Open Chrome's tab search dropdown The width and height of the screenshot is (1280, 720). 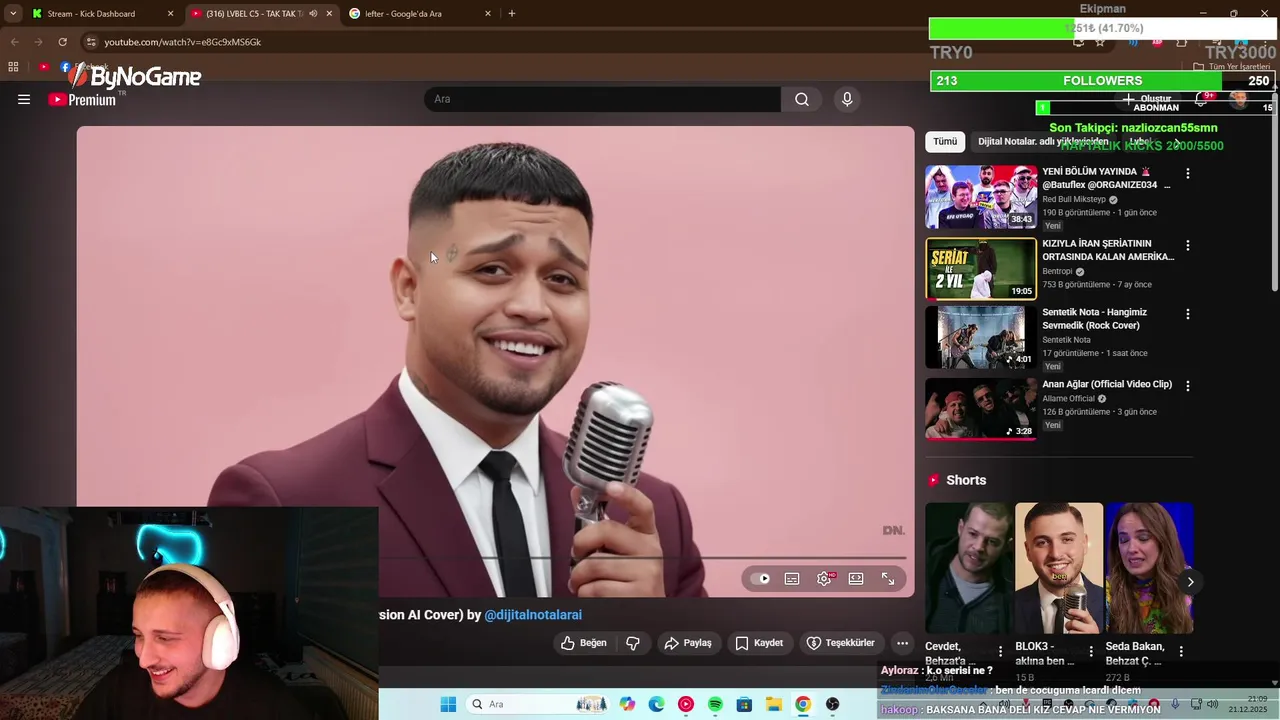13,13
